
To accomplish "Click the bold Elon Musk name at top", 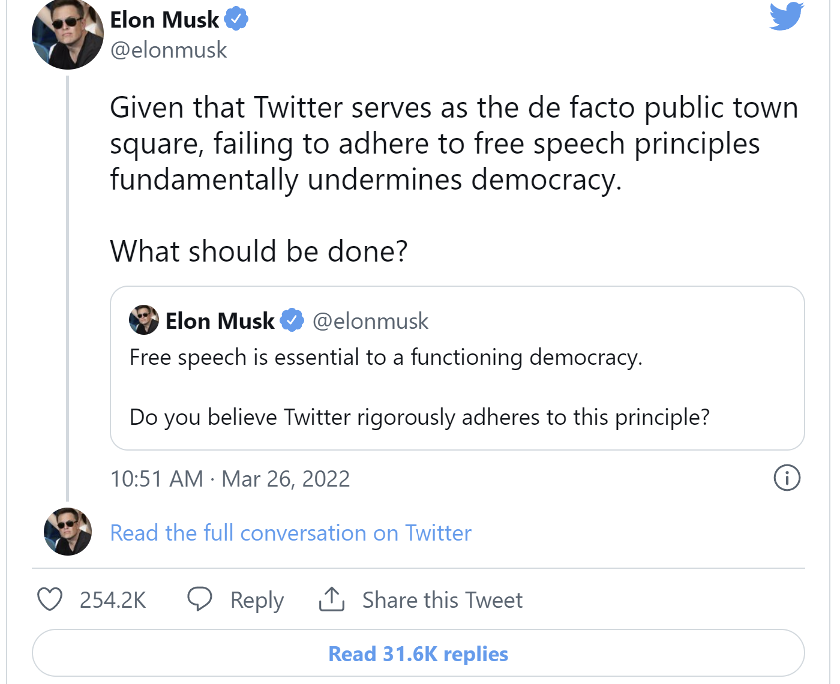I will (165, 20).
